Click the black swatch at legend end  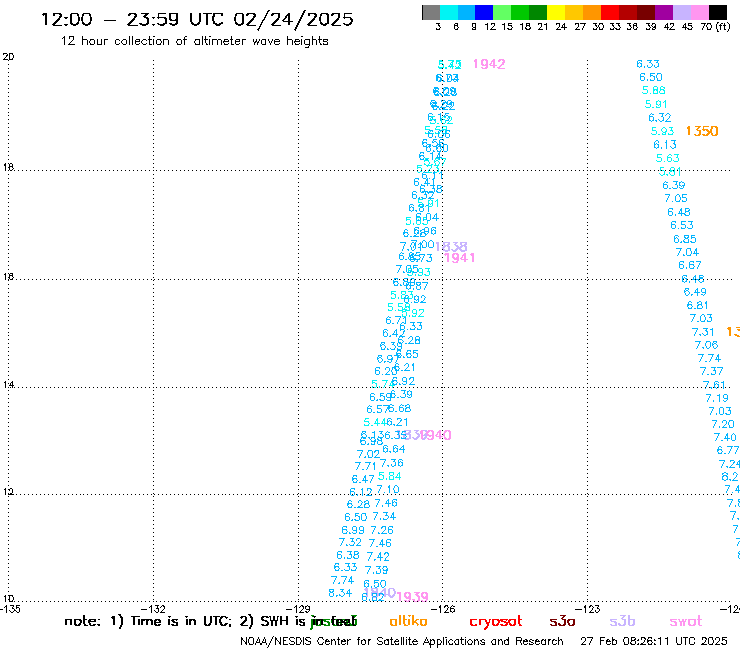[x=718, y=12]
